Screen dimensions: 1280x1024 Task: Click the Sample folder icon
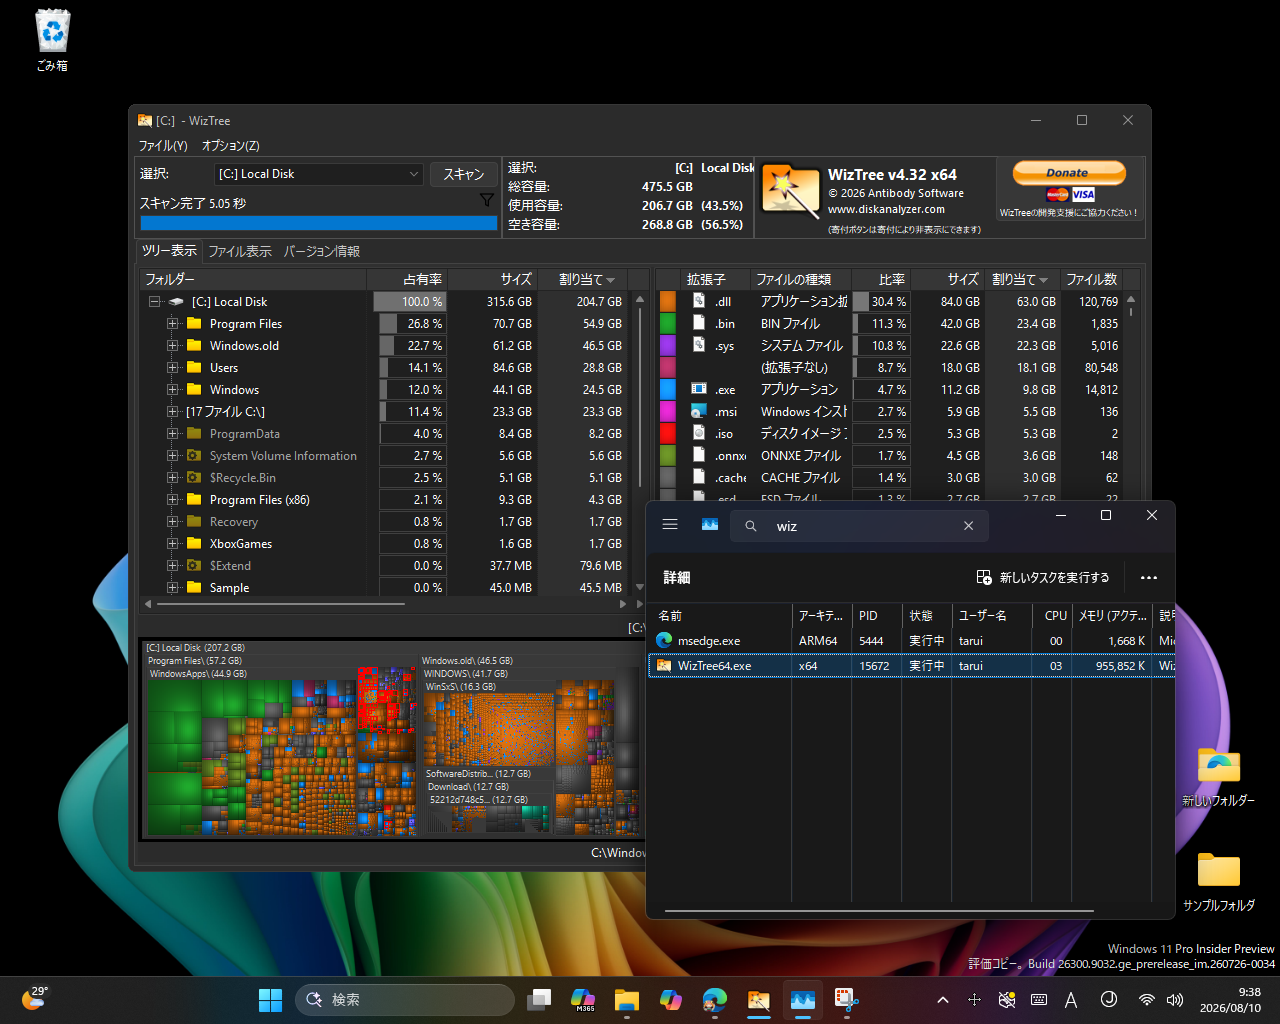tap(194, 587)
